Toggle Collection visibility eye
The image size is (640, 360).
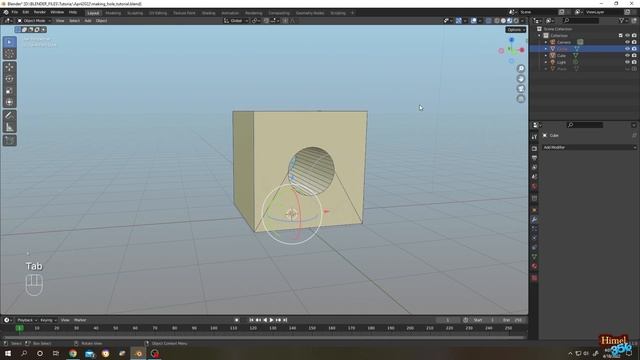(627, 36)
